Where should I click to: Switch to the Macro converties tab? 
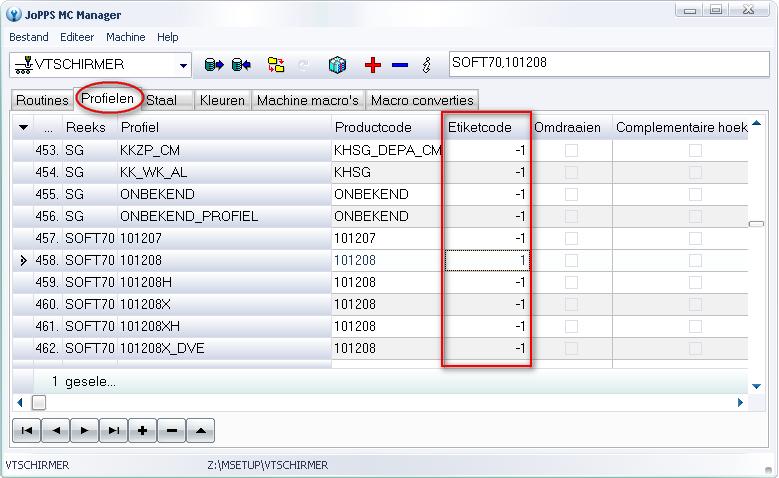422,100
